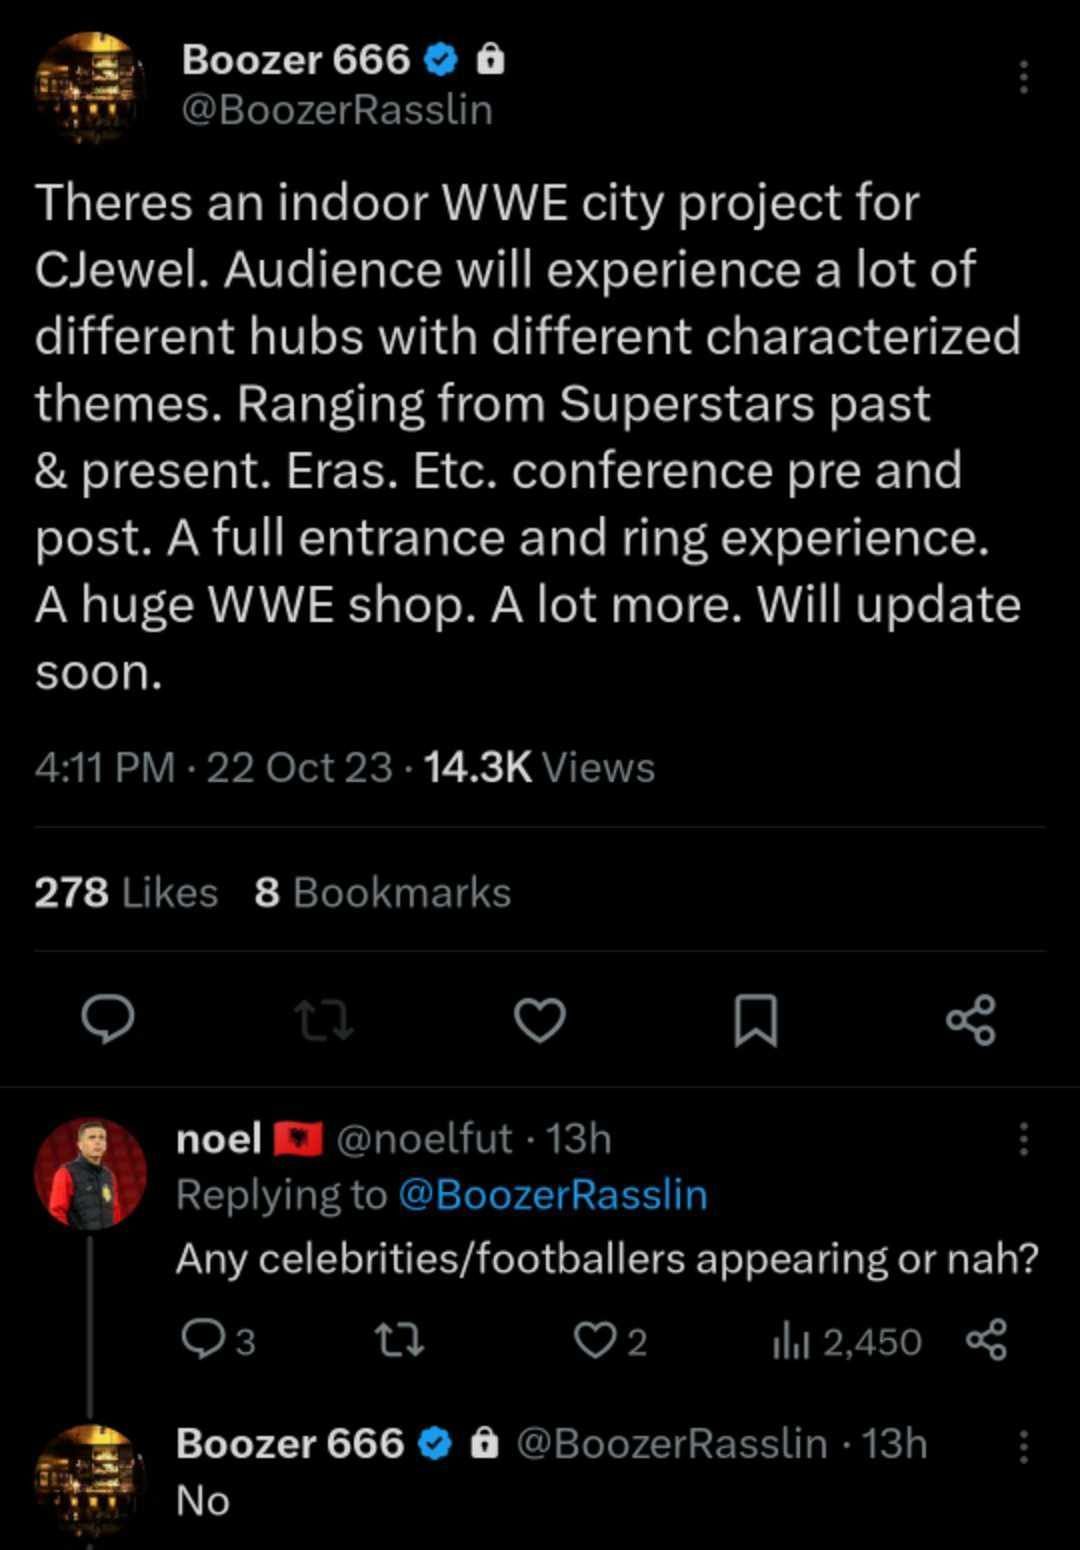Bookmark the WWE city project tweet

(x=756, y=1021)
